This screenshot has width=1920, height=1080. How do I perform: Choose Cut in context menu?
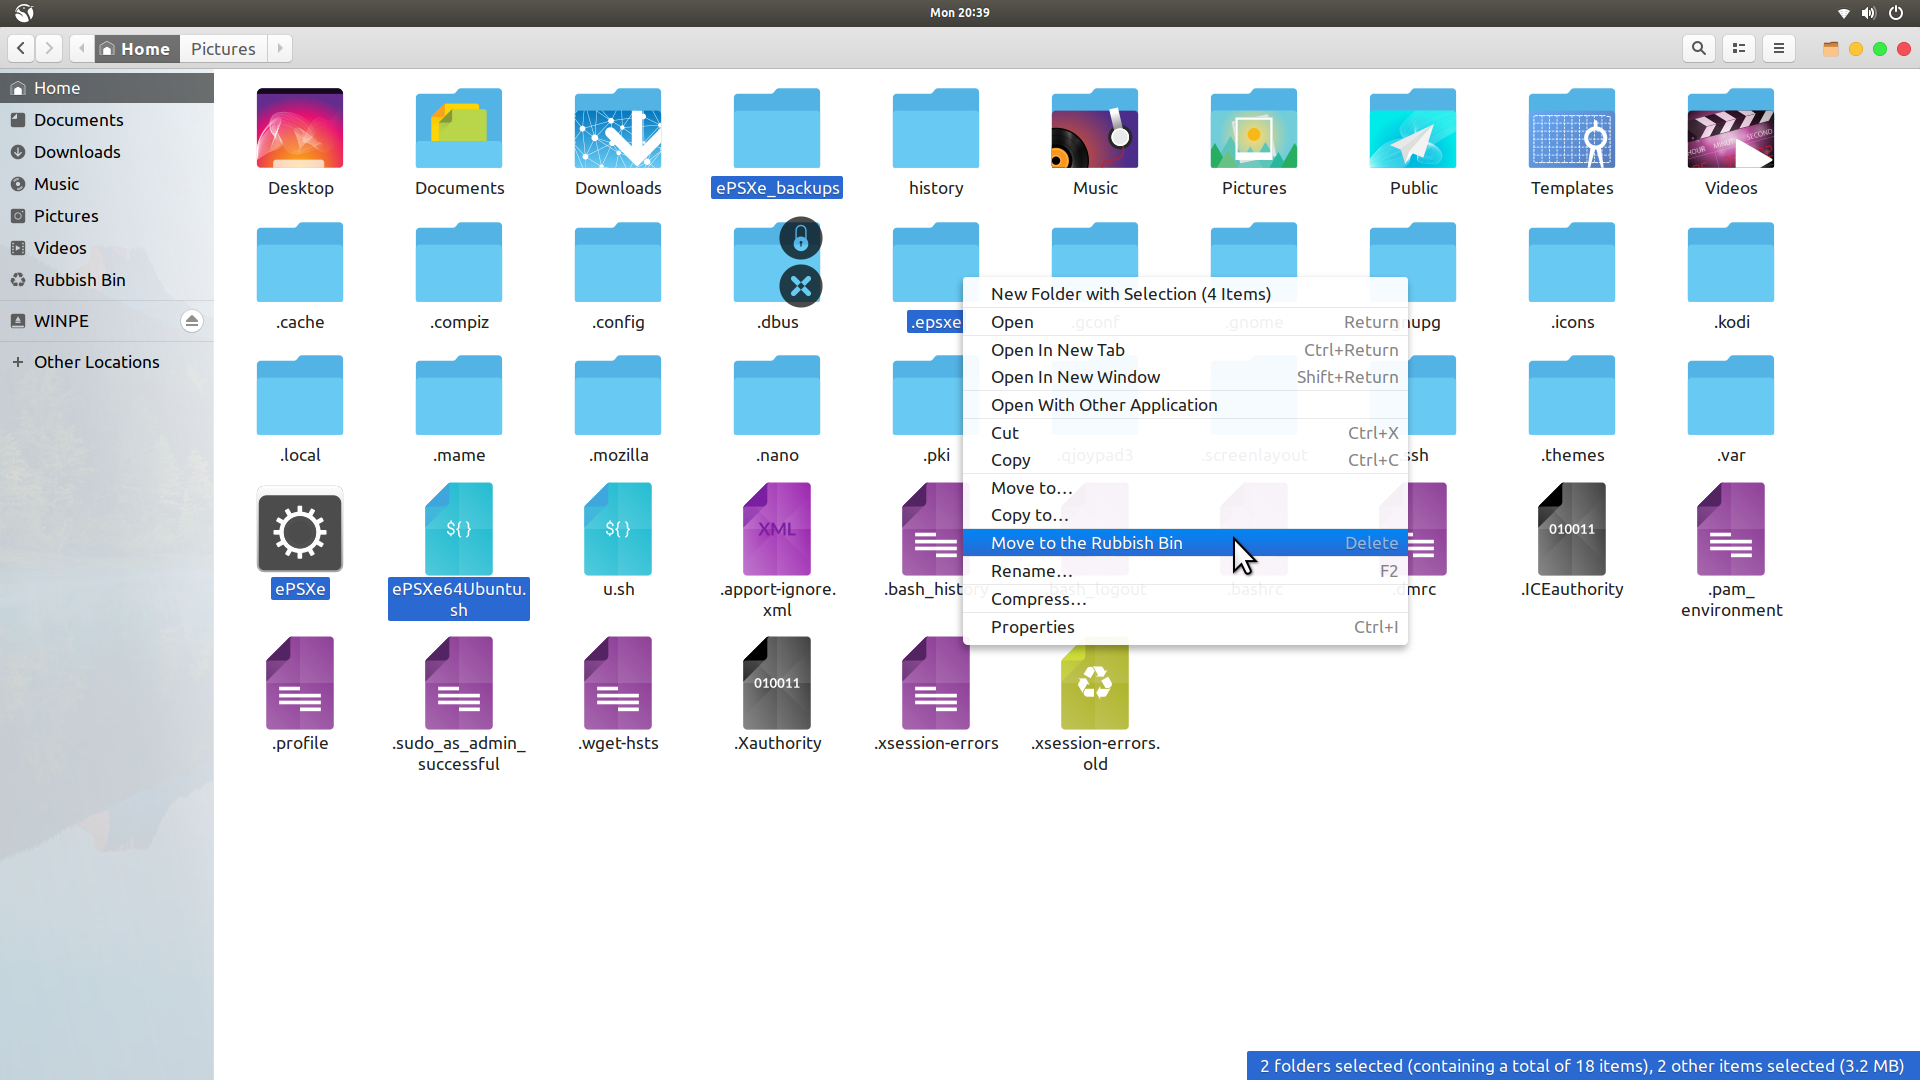pos(1185,433)
